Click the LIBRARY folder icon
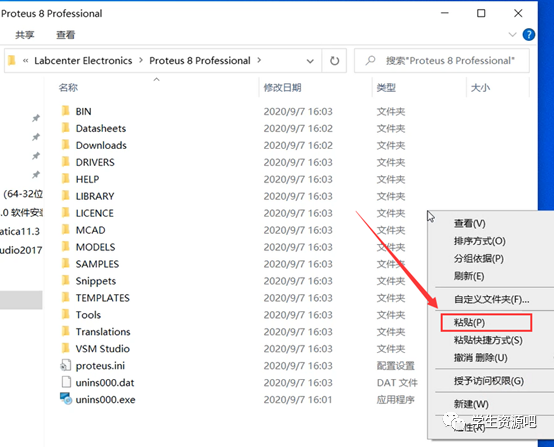 pyautogui.click(x=65, y=196)
